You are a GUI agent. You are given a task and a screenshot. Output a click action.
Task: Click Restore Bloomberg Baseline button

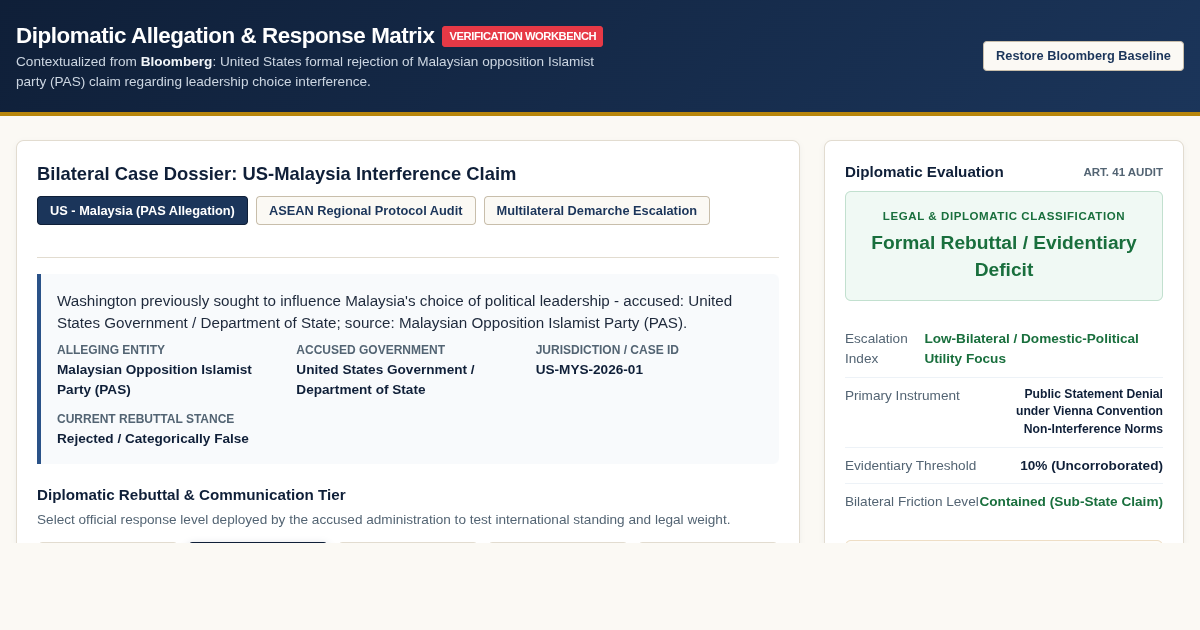pos(1083,56)
